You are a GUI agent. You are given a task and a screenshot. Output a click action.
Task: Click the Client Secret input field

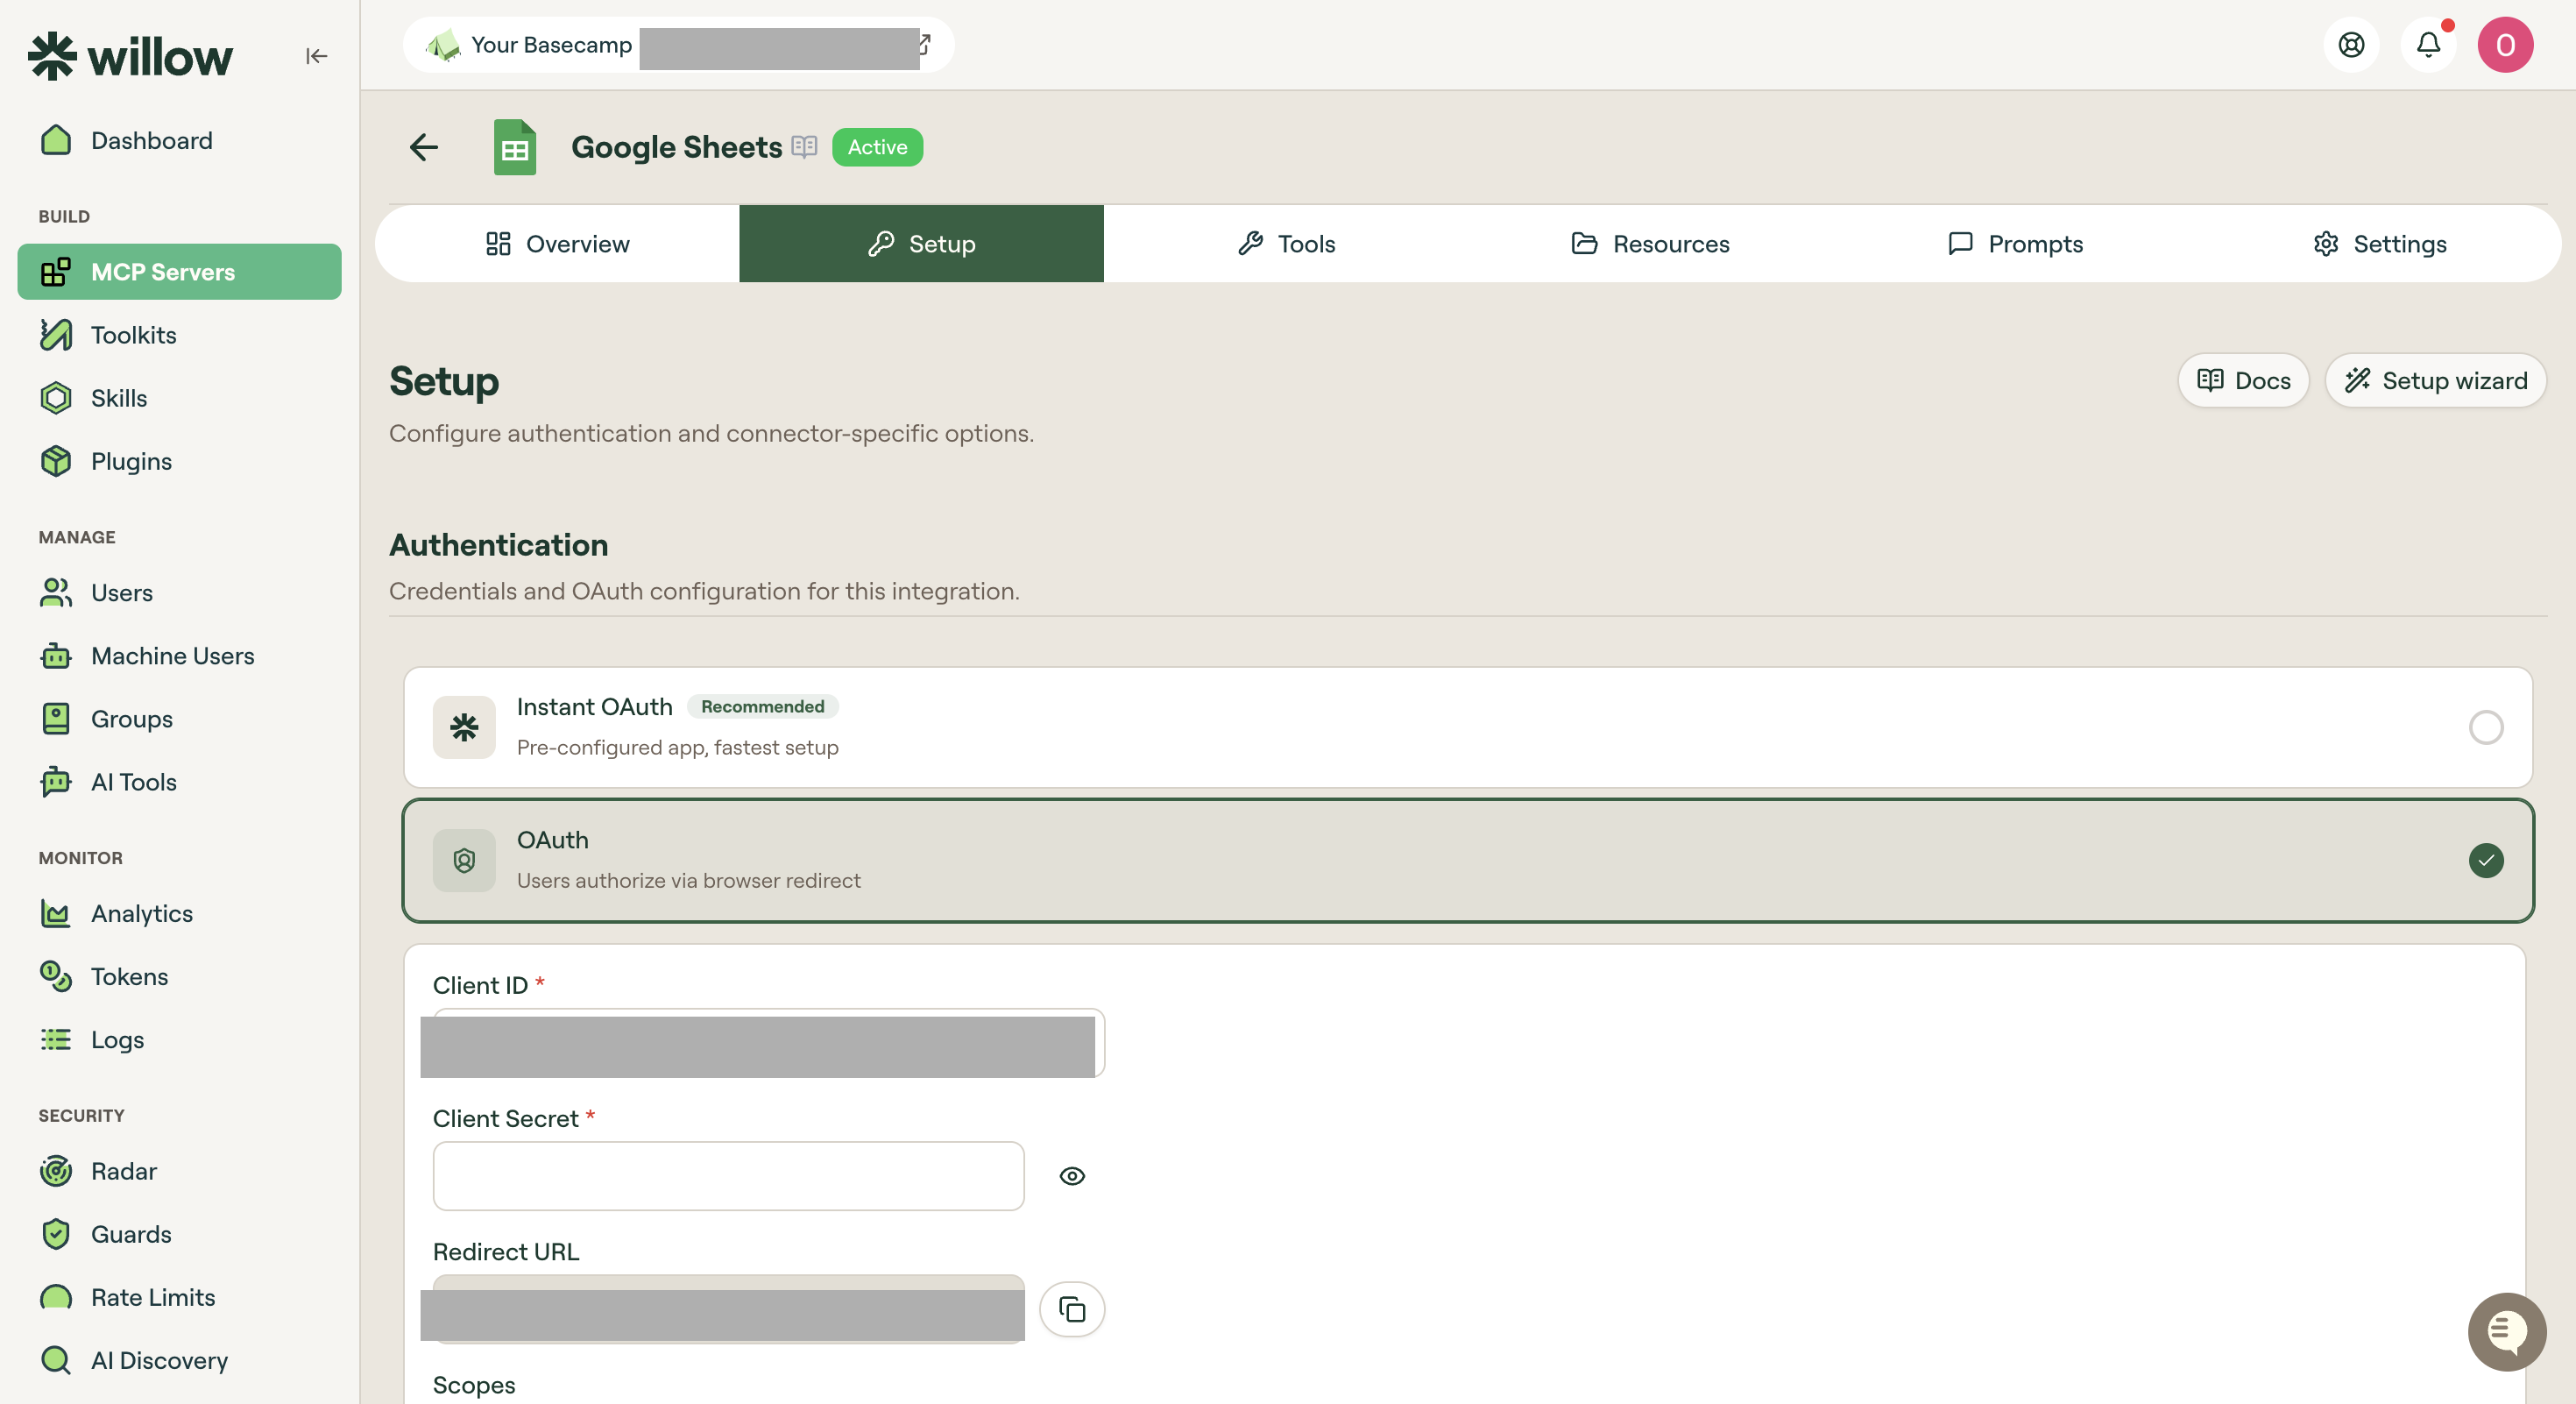pos(728,1176)
